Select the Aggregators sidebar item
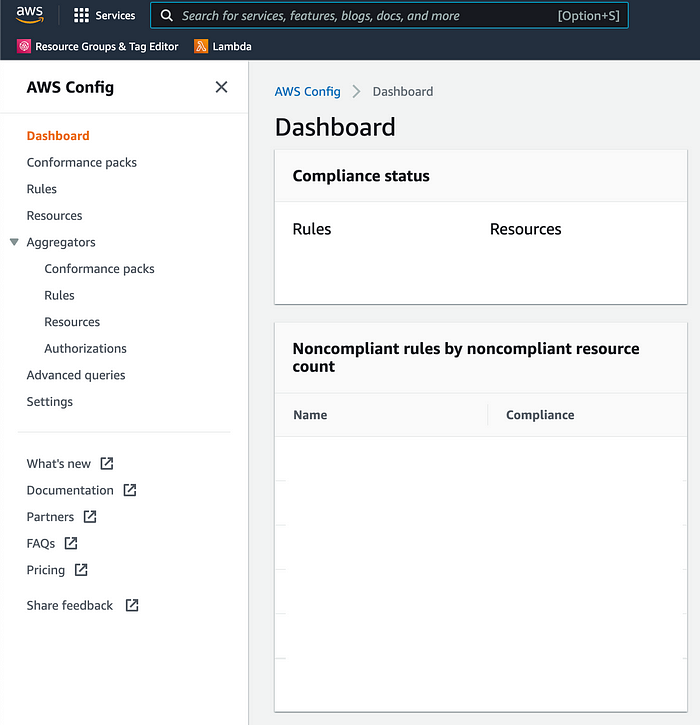 pyautogui.click(x=61, y=243)
